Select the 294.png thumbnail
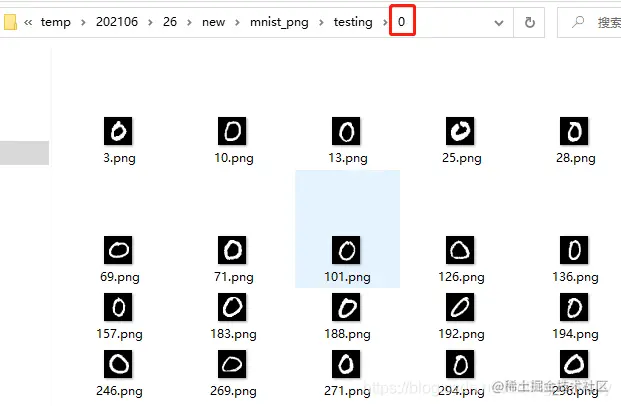 pyautogui.click(x=460, y=364)
